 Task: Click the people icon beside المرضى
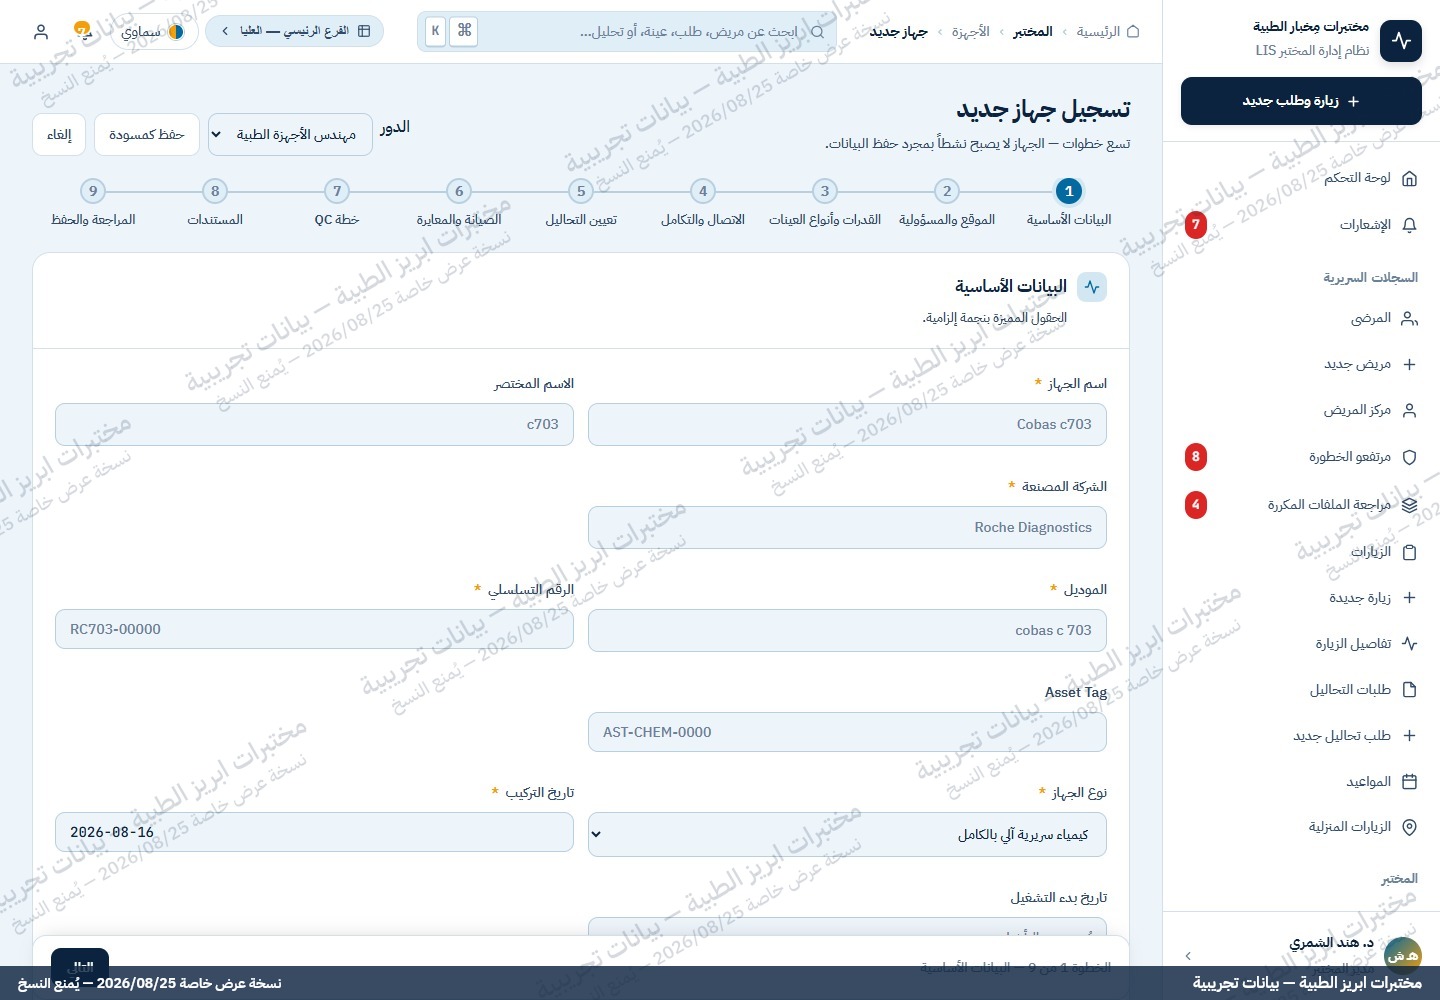point(1410,319)
